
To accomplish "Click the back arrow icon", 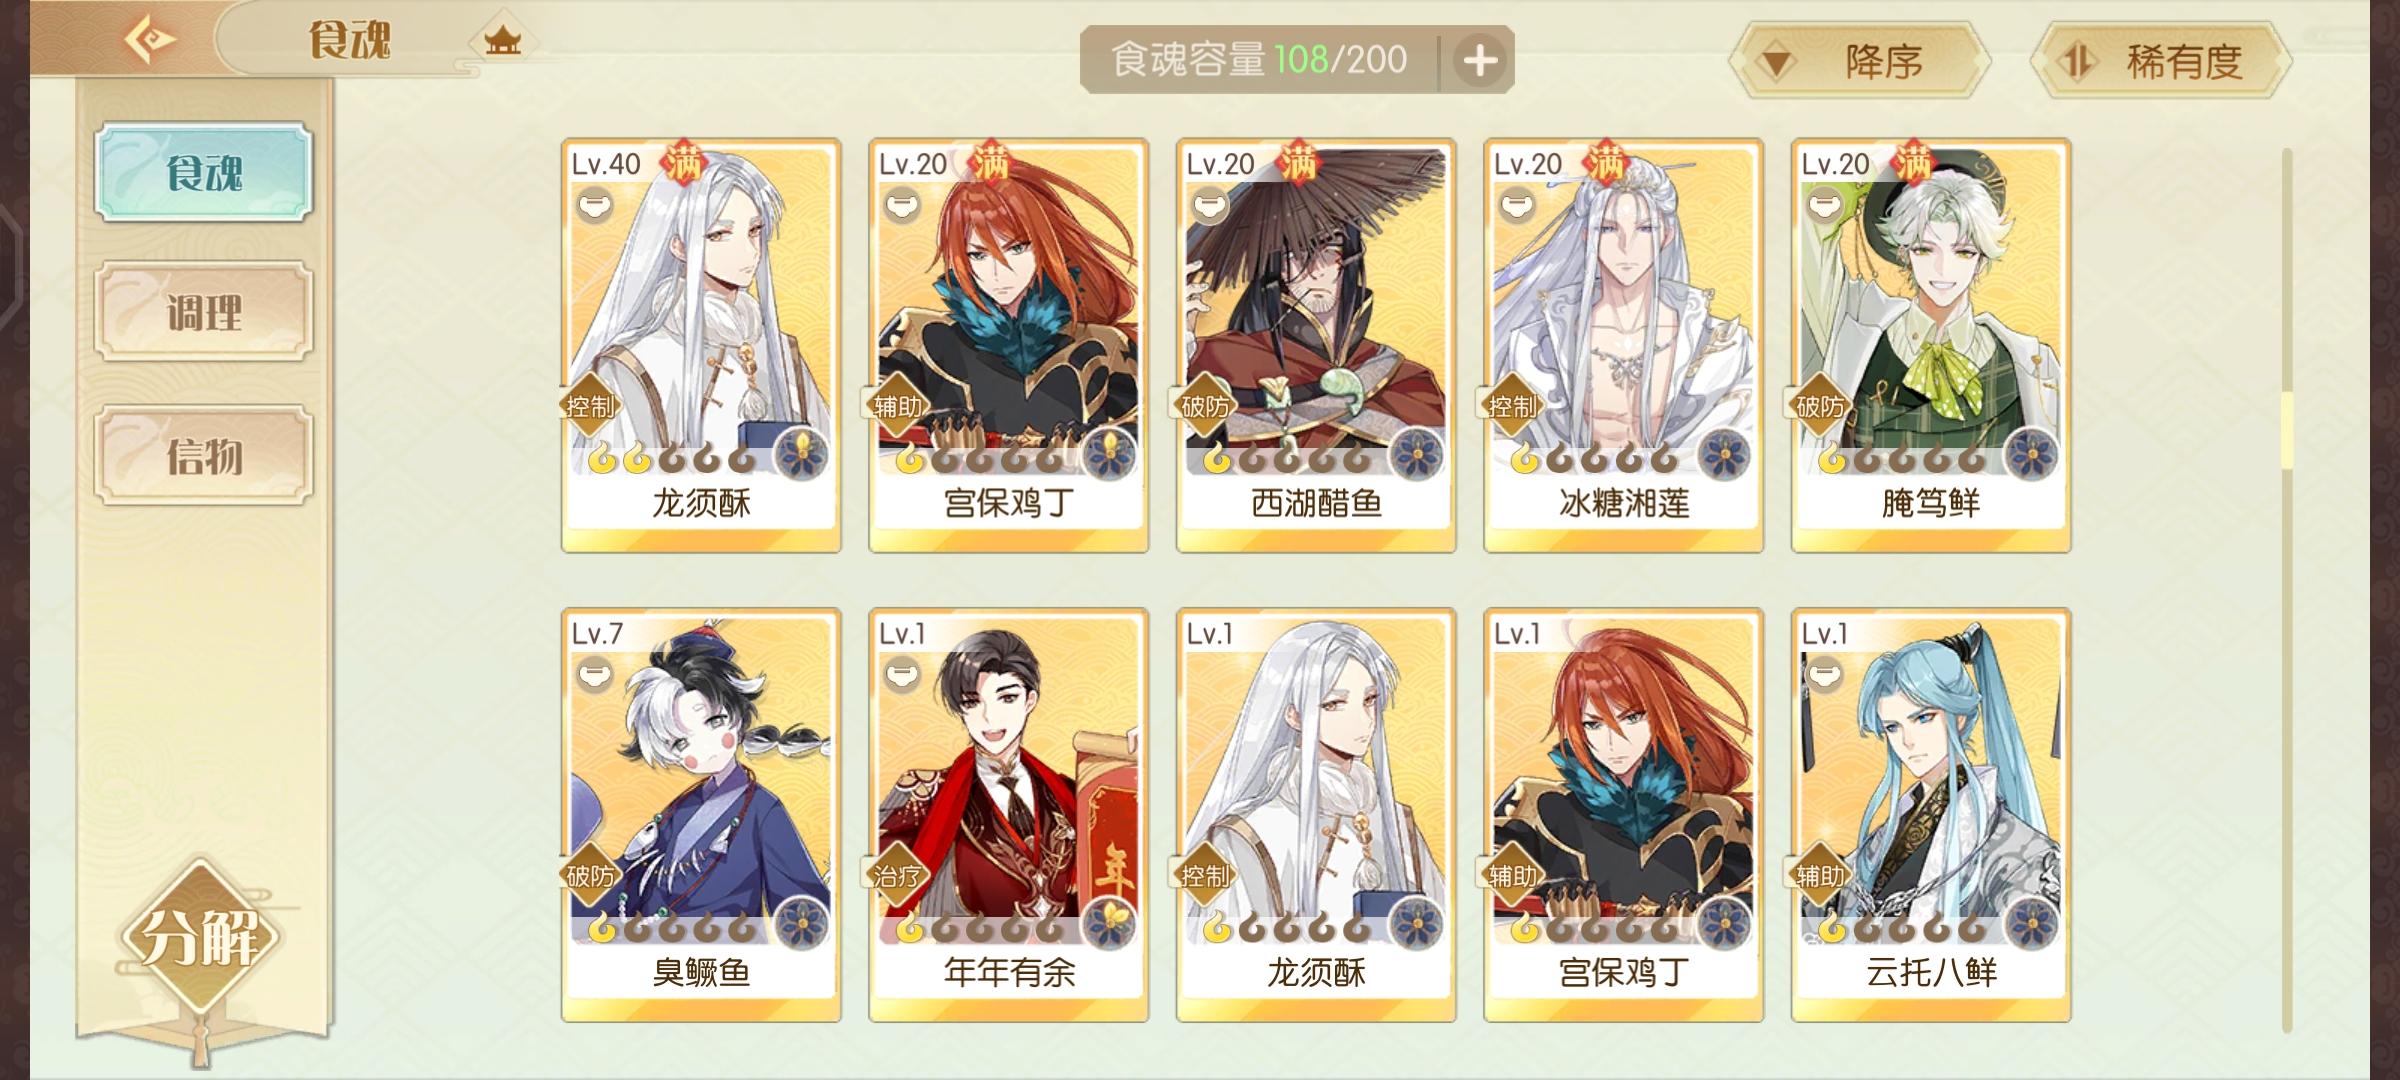I will (150, 41).
